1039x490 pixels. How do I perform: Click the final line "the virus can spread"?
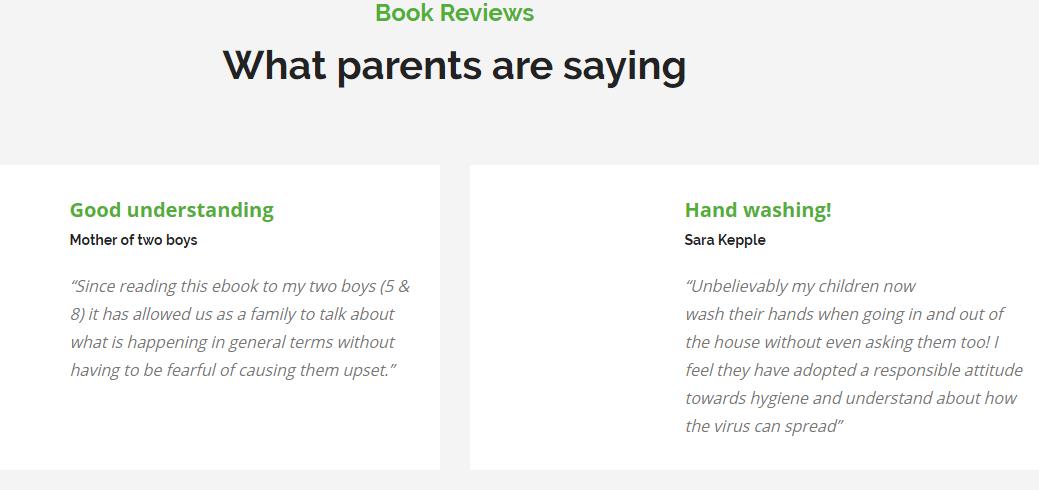[x=764, y=426]
